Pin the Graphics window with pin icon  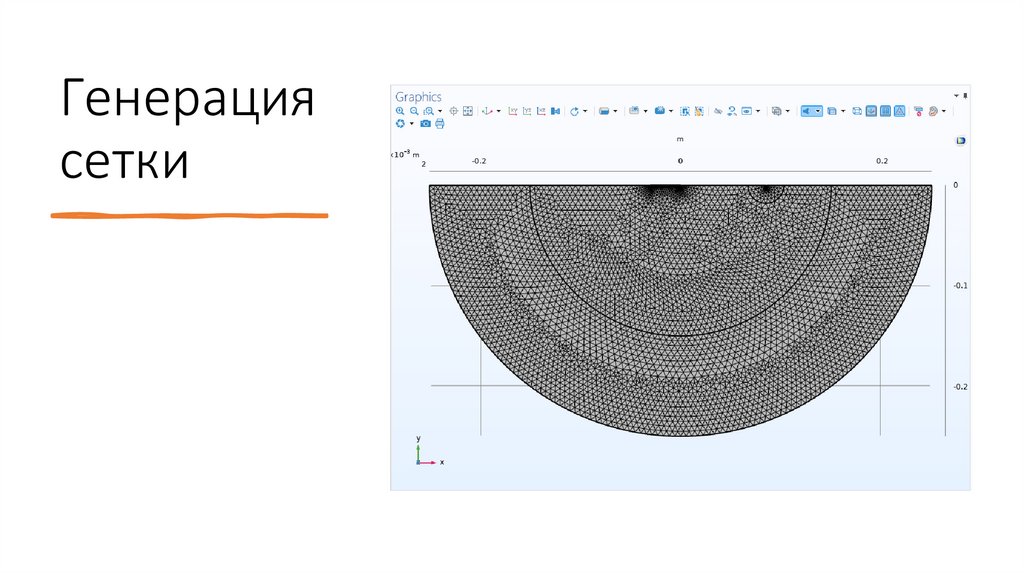(x=965, y=96)
